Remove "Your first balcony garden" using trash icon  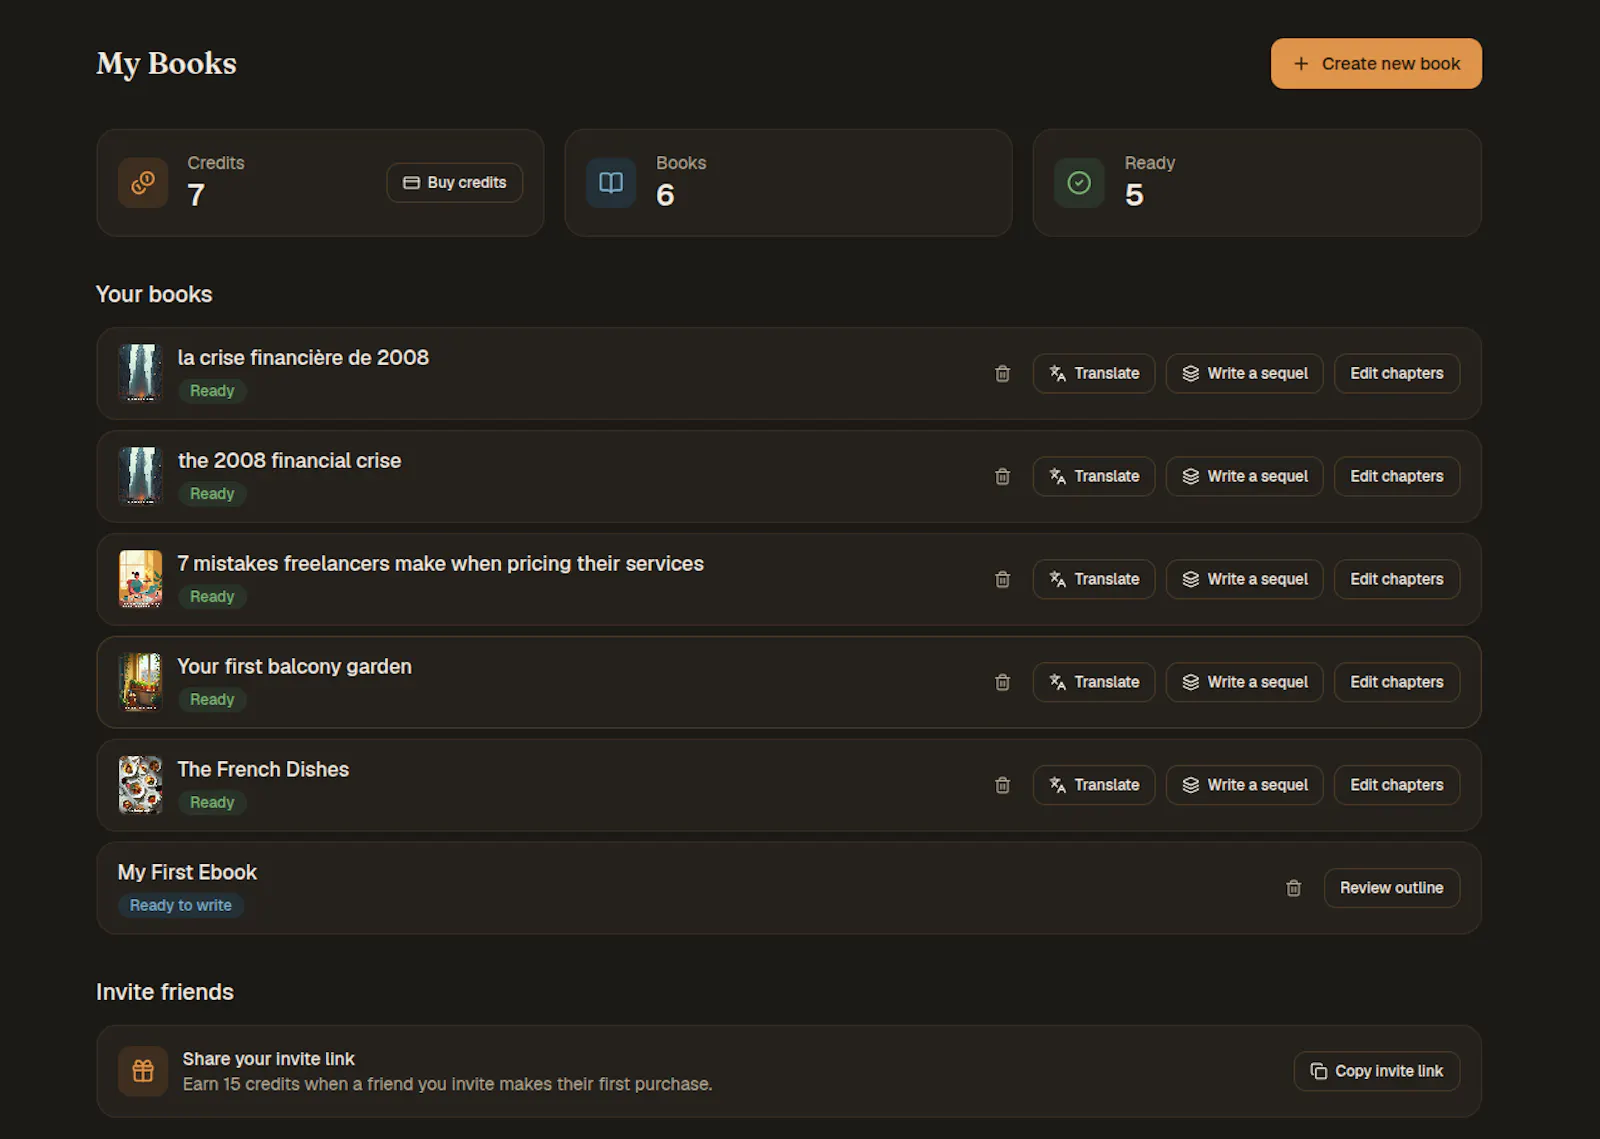(x=1002, y=682)
